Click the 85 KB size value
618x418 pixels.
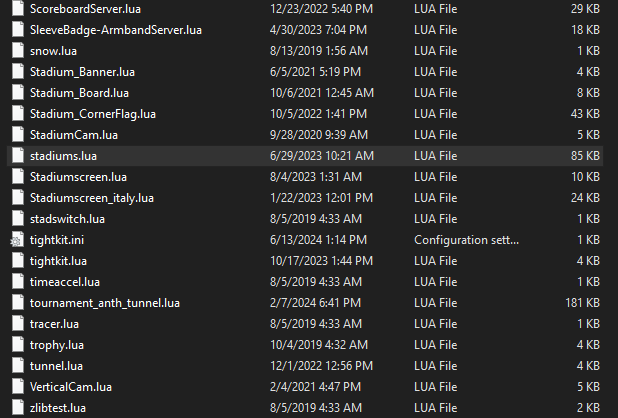[585, 156]
